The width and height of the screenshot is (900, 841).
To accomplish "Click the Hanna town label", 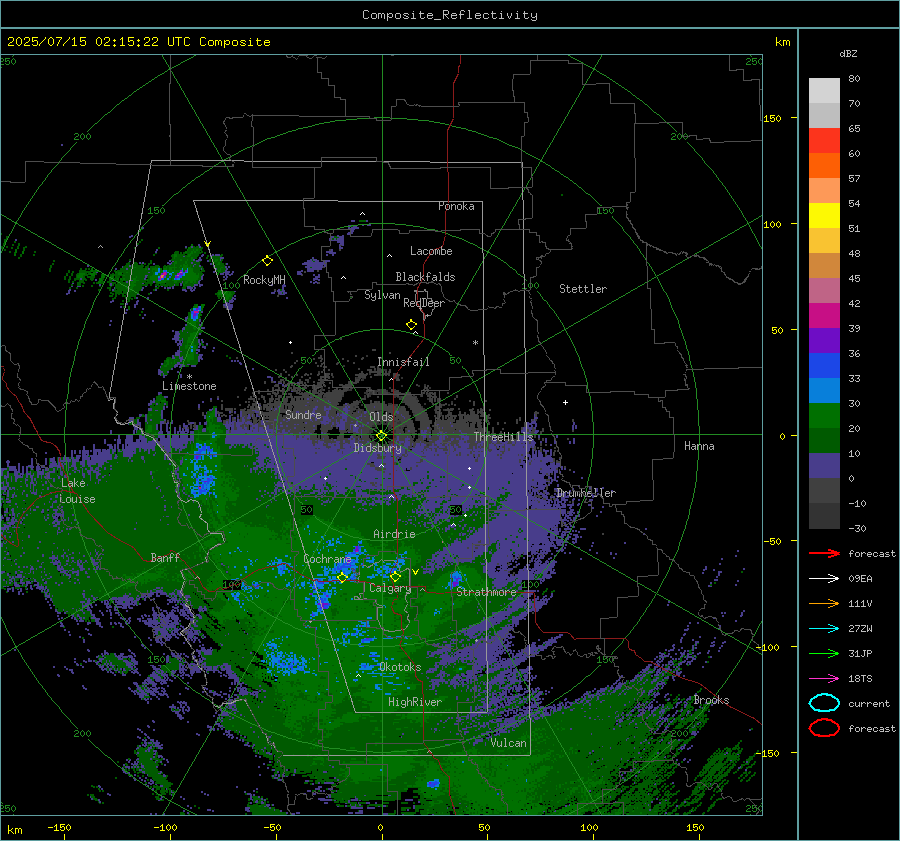I will pos(699,446).
